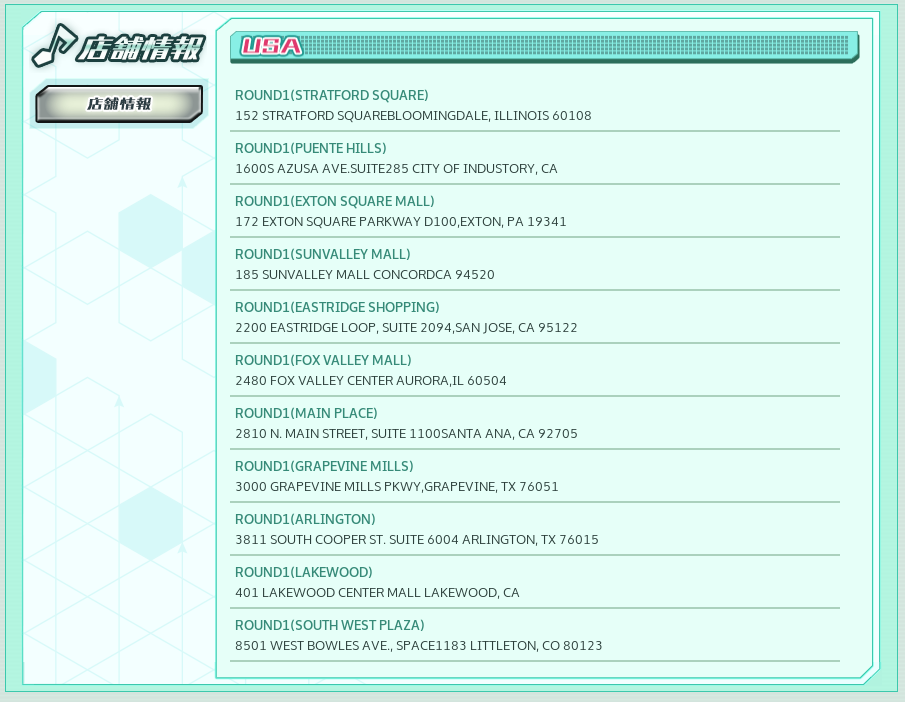Select ROUND1(ARLINGTON) store name
The width and height of the screenshot is (905, 702).
[305, 520]
